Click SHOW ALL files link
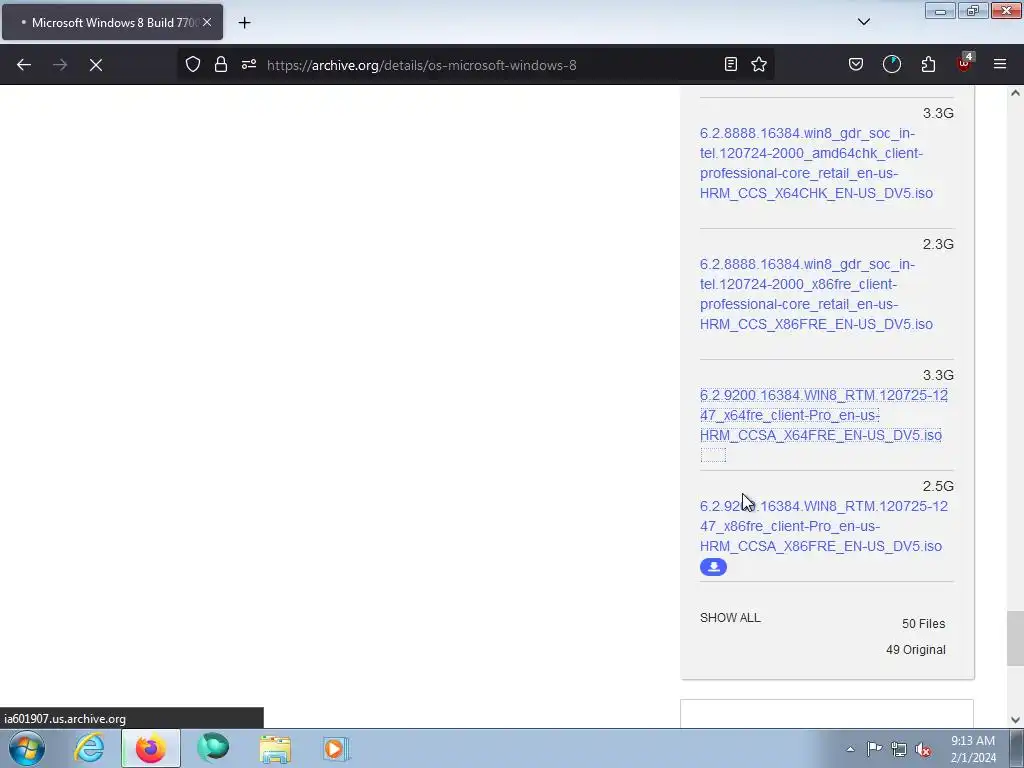This screenshot has width=1024, height=768. pyautogui.click(x=730, y=618)
